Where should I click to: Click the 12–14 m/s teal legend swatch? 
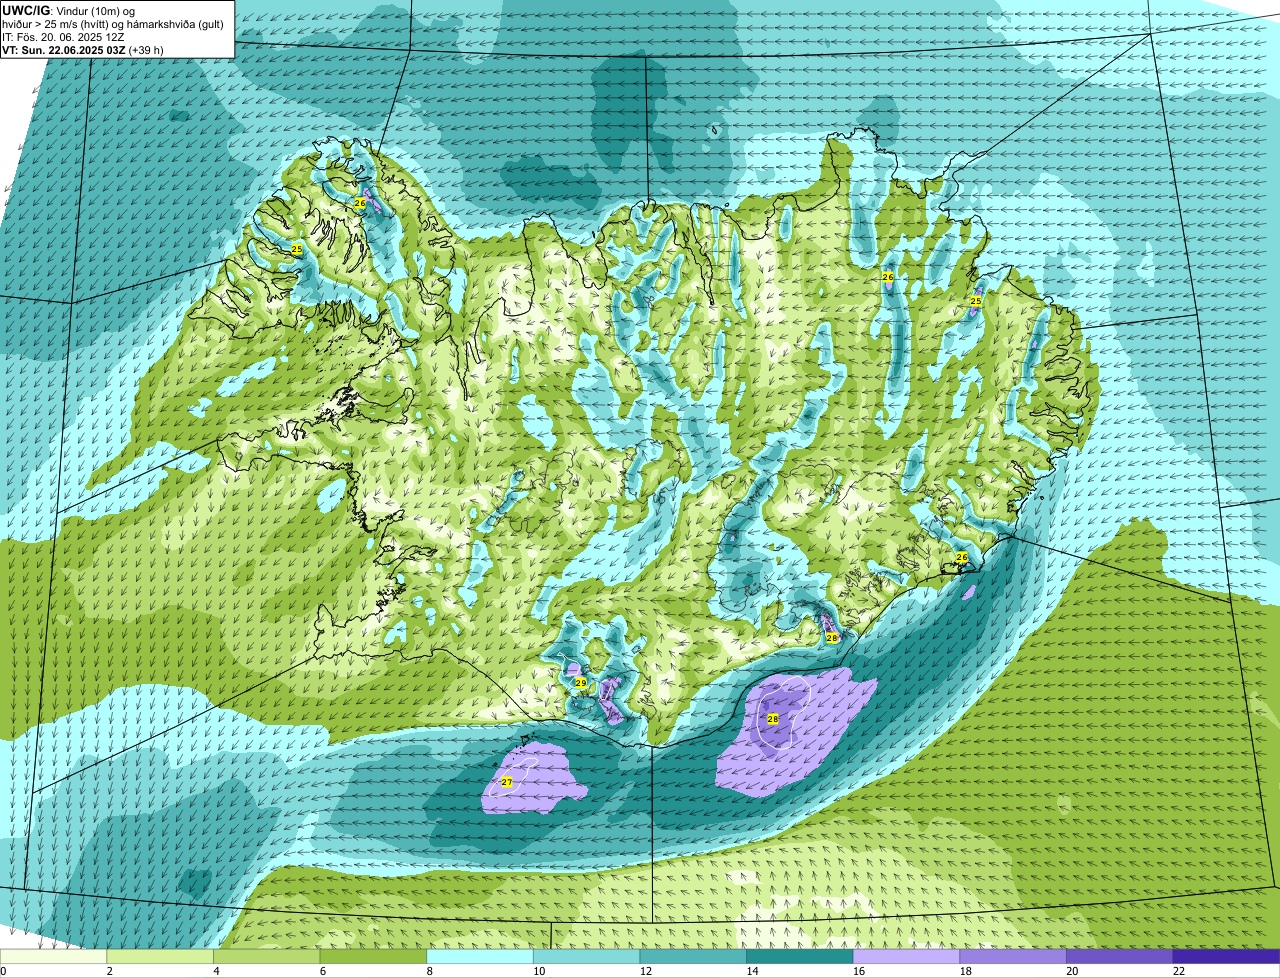point(693,956)
